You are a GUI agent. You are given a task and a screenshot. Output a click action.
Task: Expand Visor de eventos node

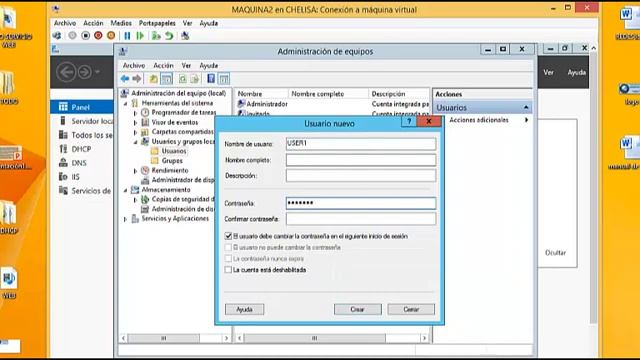136,122
